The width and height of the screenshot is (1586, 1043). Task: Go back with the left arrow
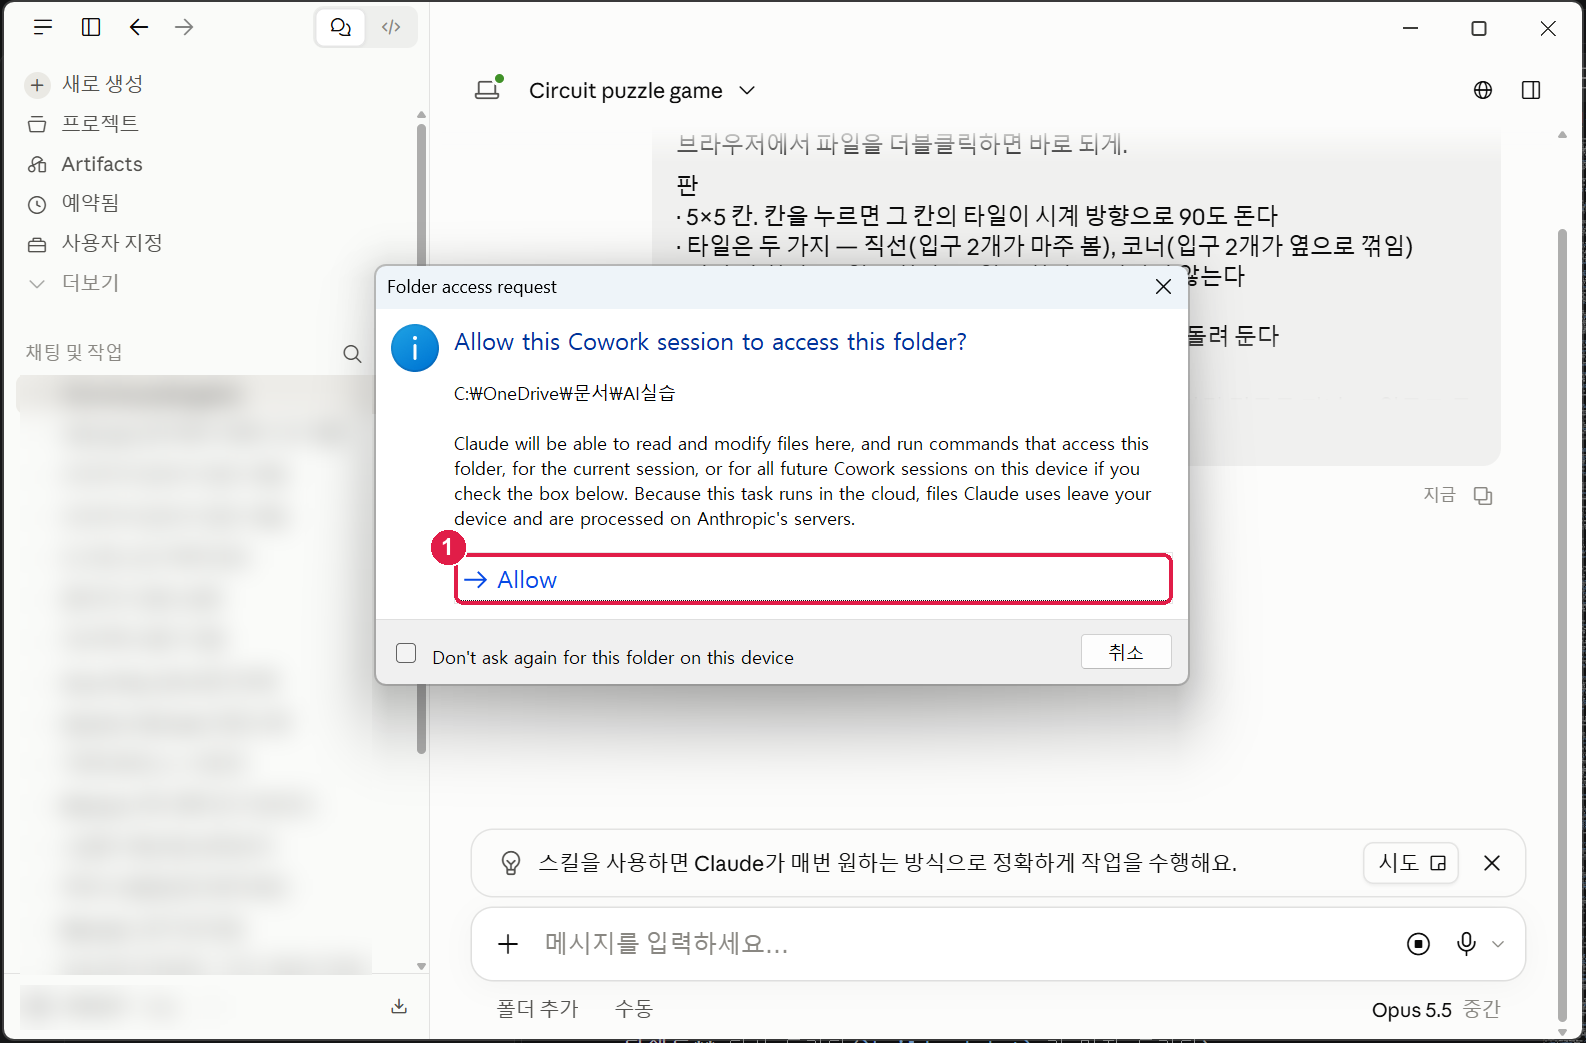point(139,27)
